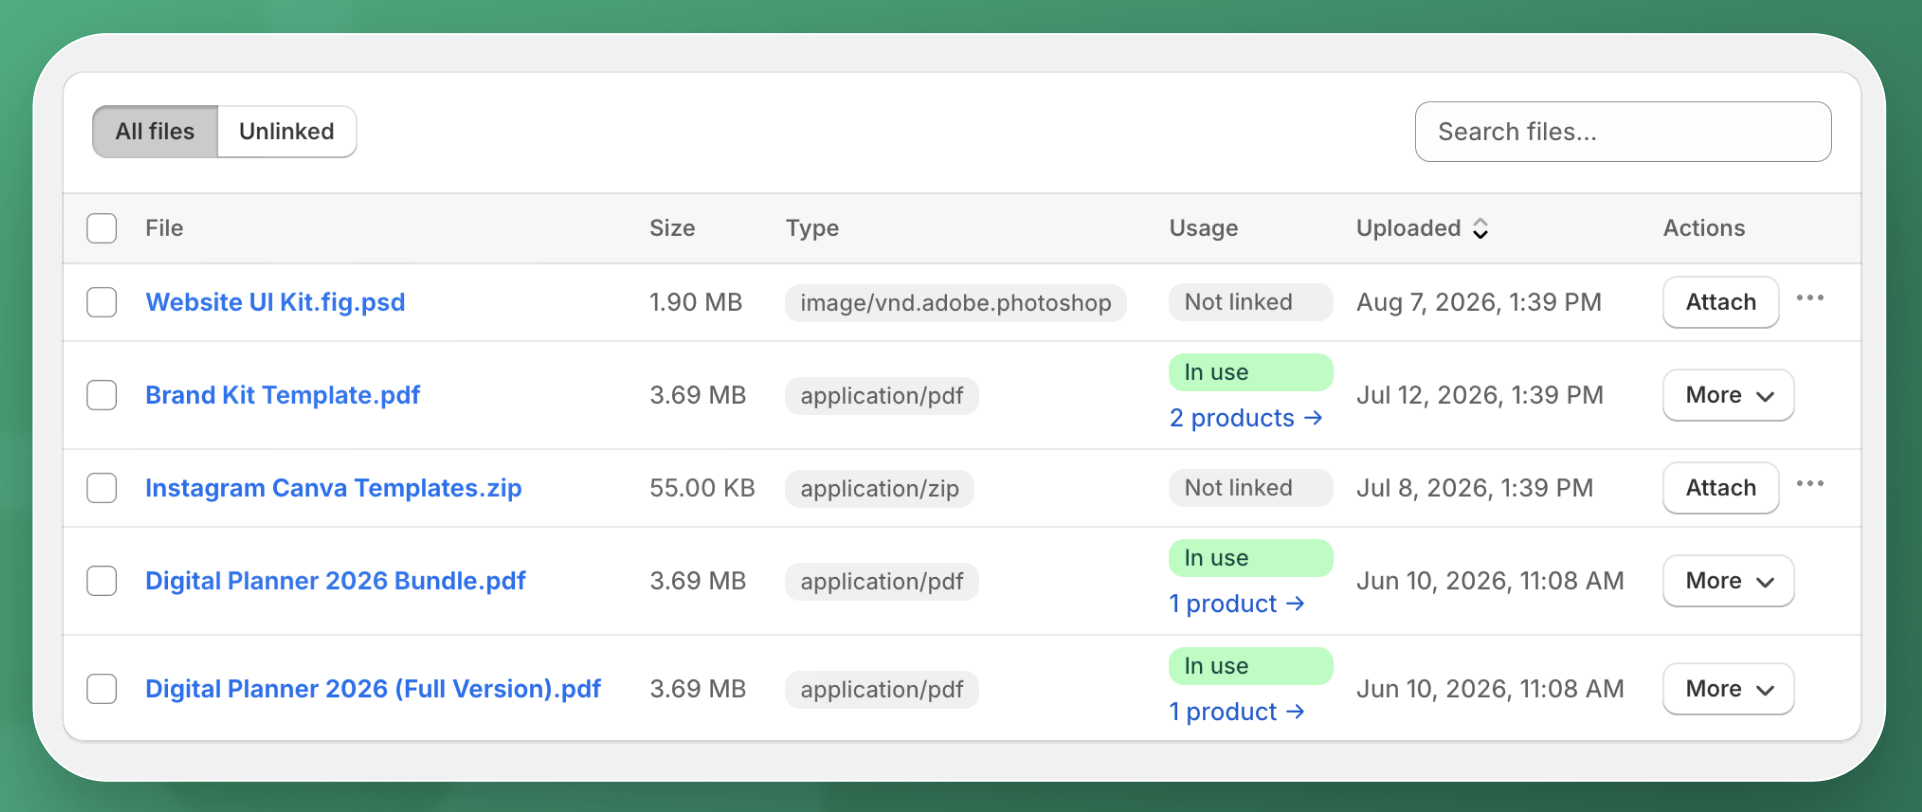Select the Digital Planner 2026 Bundle.pdf checkbox
The image size is (1922, 812).
tap(102, 581)
